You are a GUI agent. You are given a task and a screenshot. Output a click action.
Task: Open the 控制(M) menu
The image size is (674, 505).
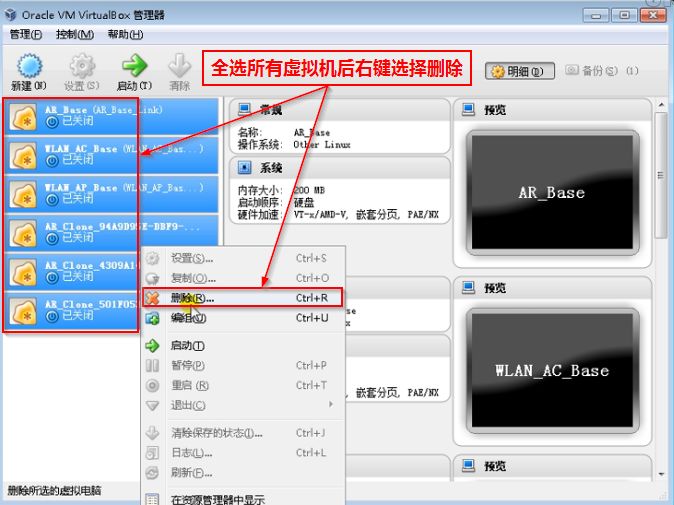[x=75, y=34]
